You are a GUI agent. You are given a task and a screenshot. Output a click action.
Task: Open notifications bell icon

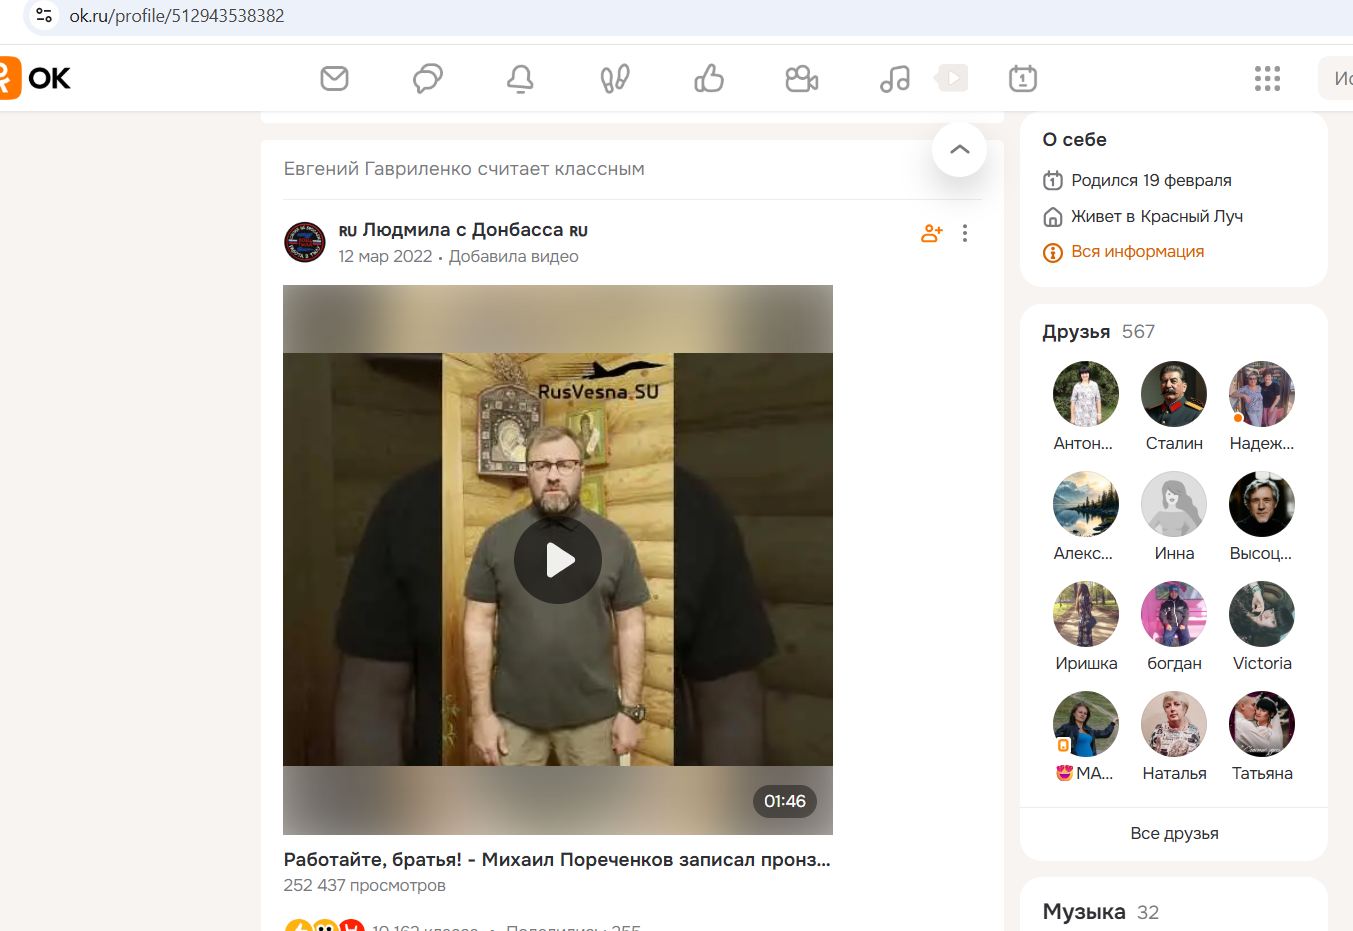point(520,78)
